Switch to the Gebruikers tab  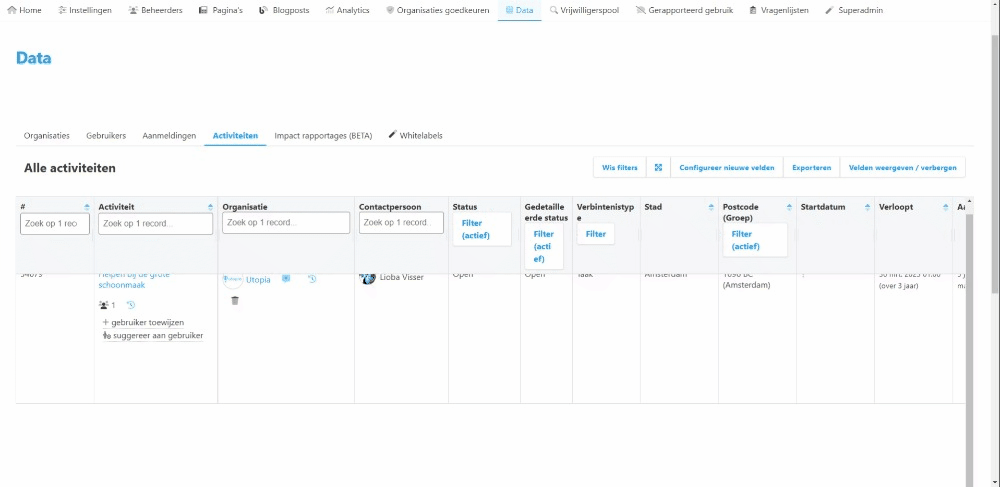pos(106,135)
